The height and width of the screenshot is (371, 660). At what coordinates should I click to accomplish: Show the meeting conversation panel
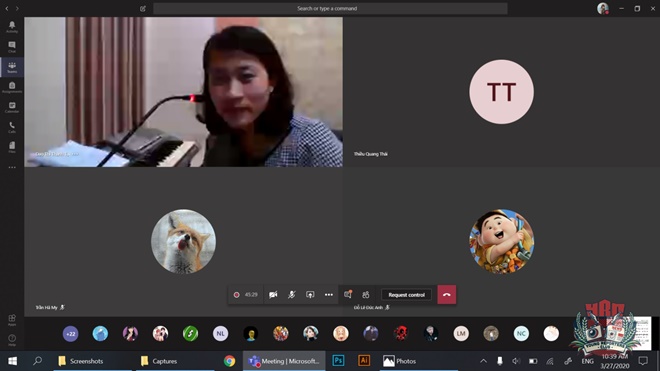[348, 295]
